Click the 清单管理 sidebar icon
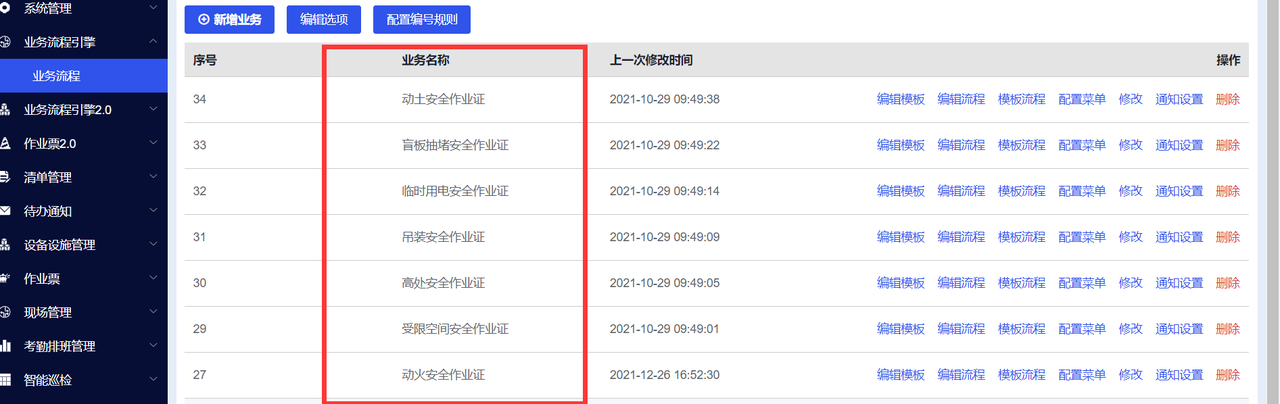This screenshot has width=1280, height=404. coord(5,177)
